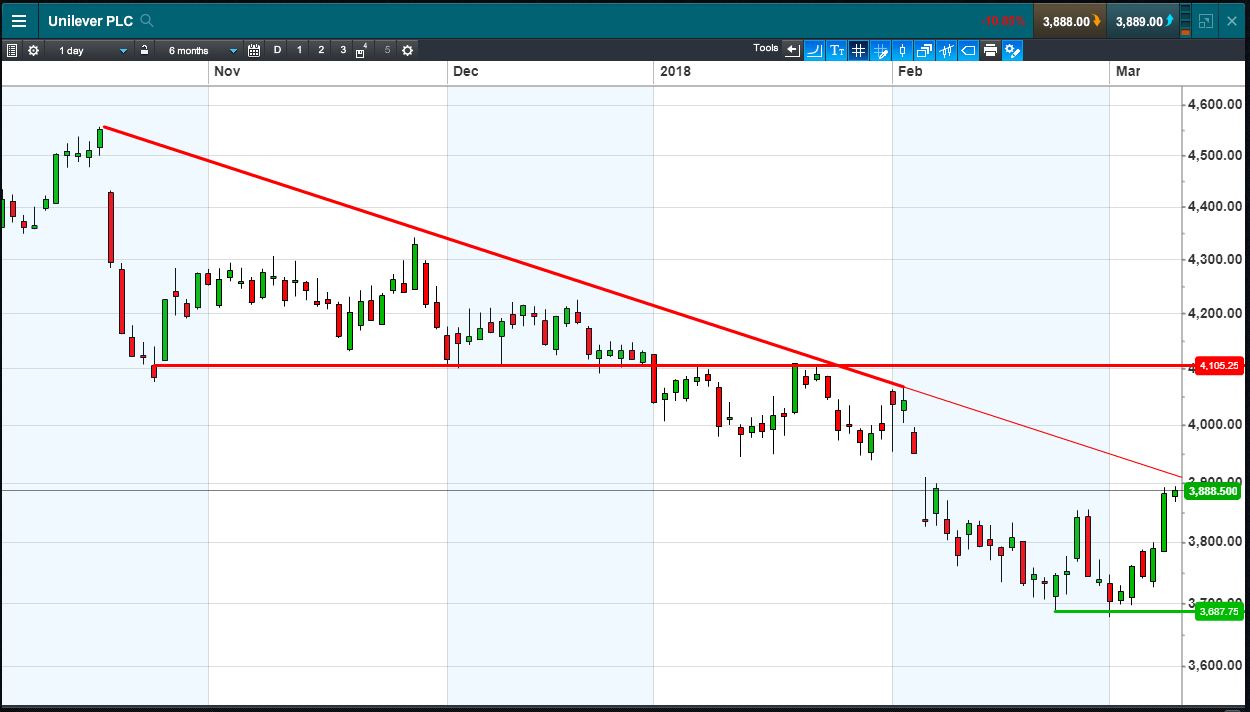
Task: Click the search magnifier beside Unilever PLC
Action: pos(148,21)
